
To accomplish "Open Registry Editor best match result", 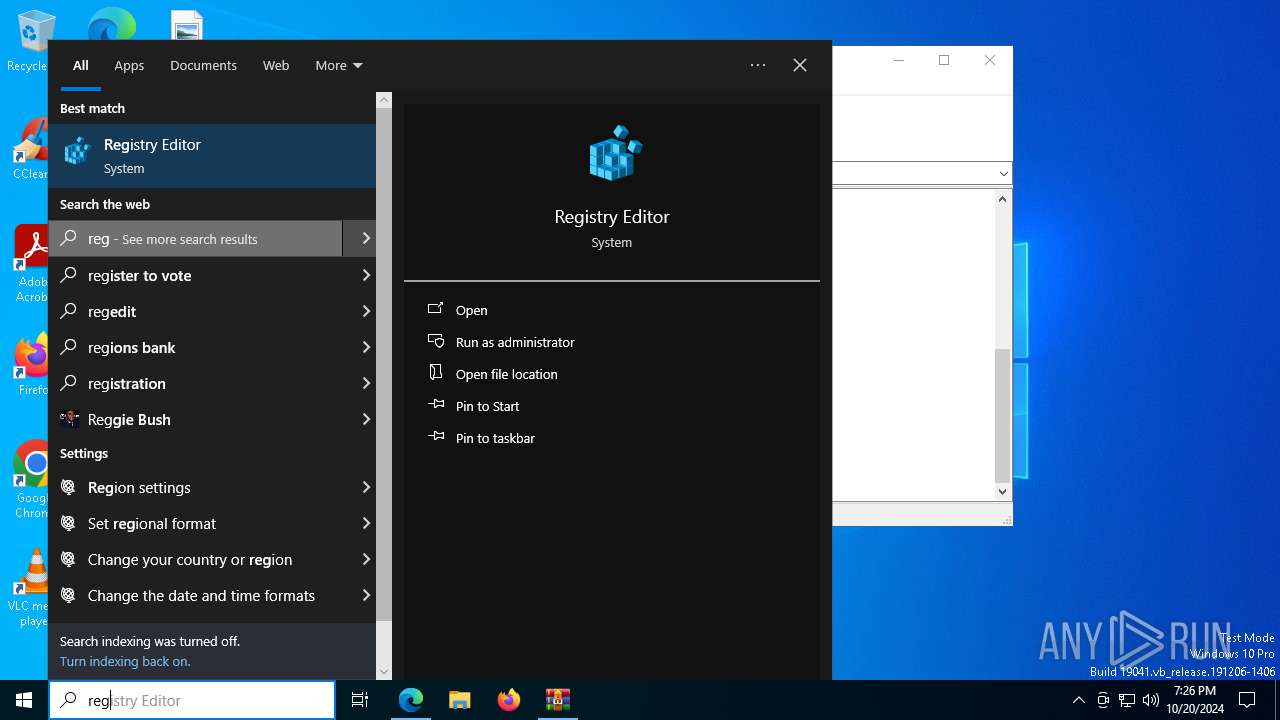I will (212, 156).
